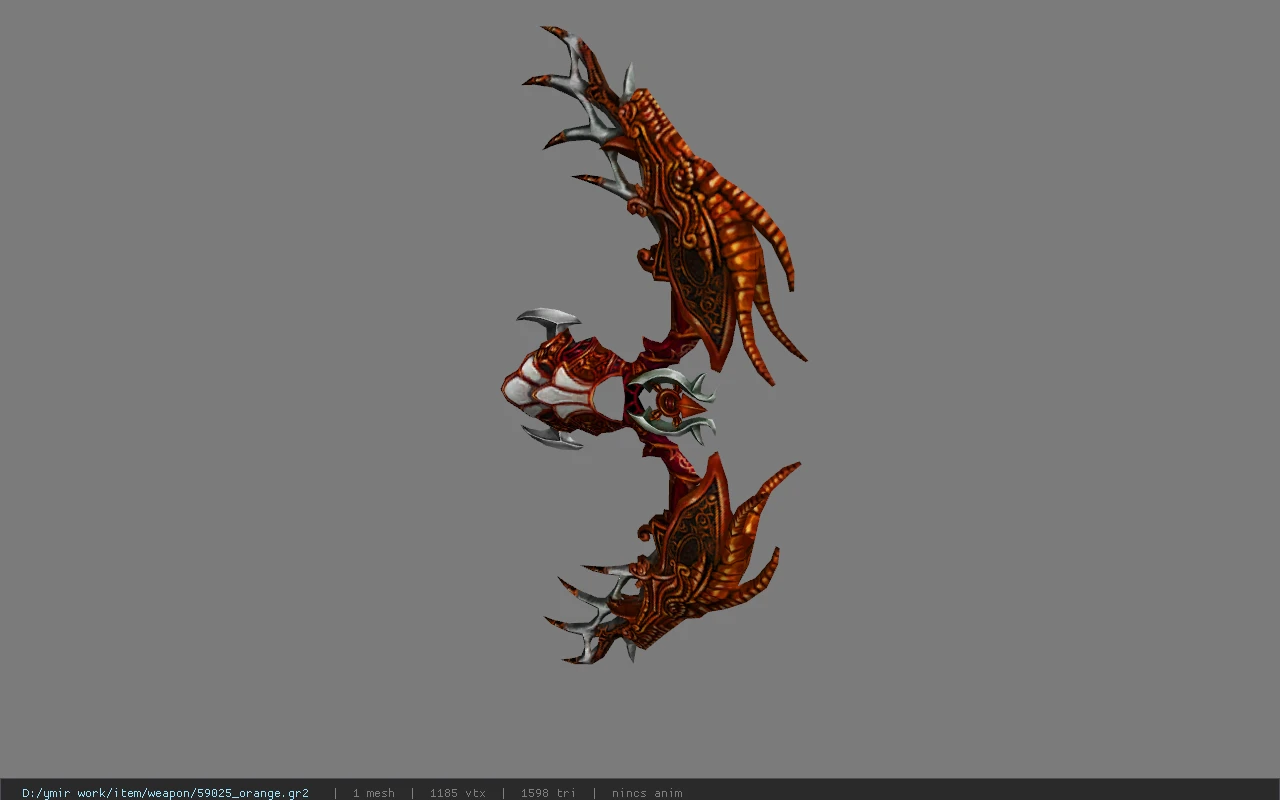The width and height of the screenshot is (1280, 800).
Task: Click the '1185 vtx' vertex count entry
Action: coord(457,793)
